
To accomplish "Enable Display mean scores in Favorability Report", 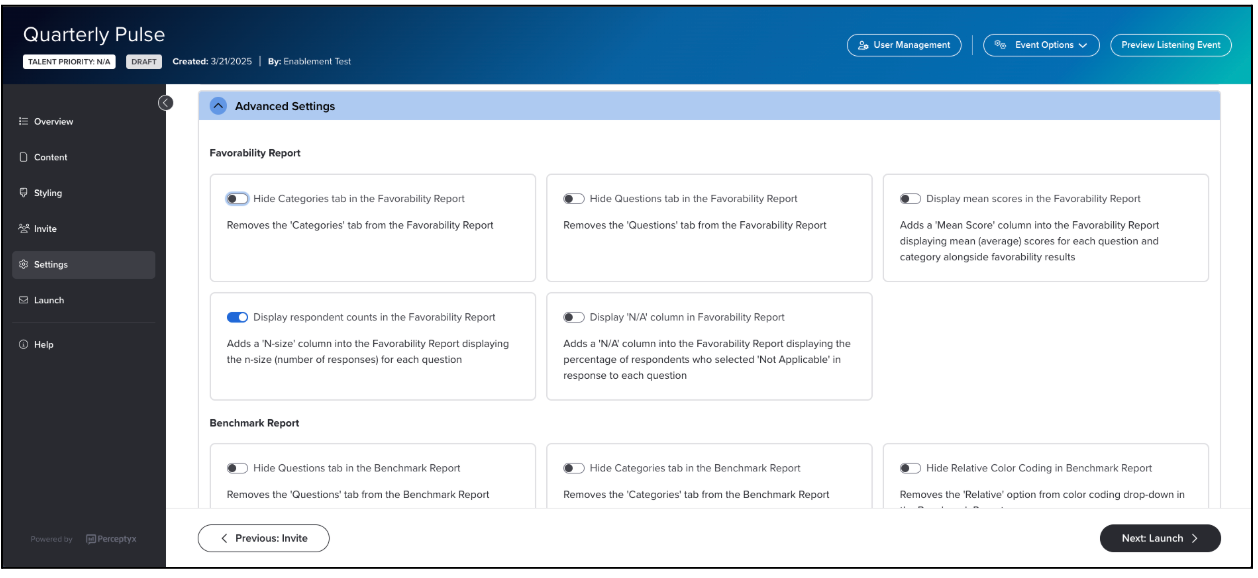I will point(910,199).
